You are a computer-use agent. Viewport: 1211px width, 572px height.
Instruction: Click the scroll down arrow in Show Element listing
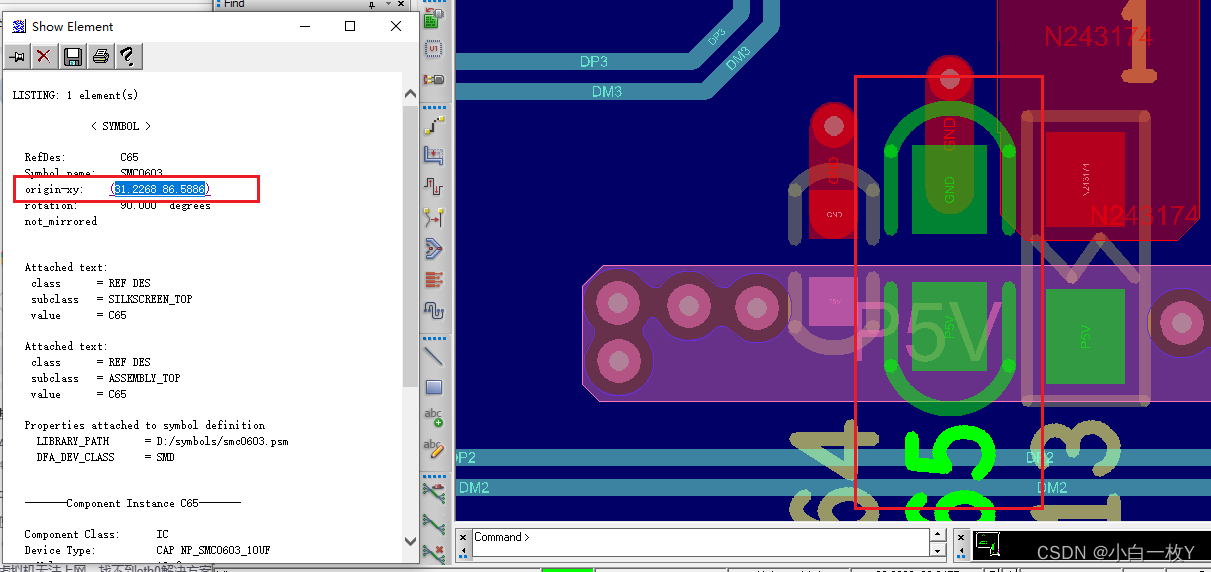410,541
